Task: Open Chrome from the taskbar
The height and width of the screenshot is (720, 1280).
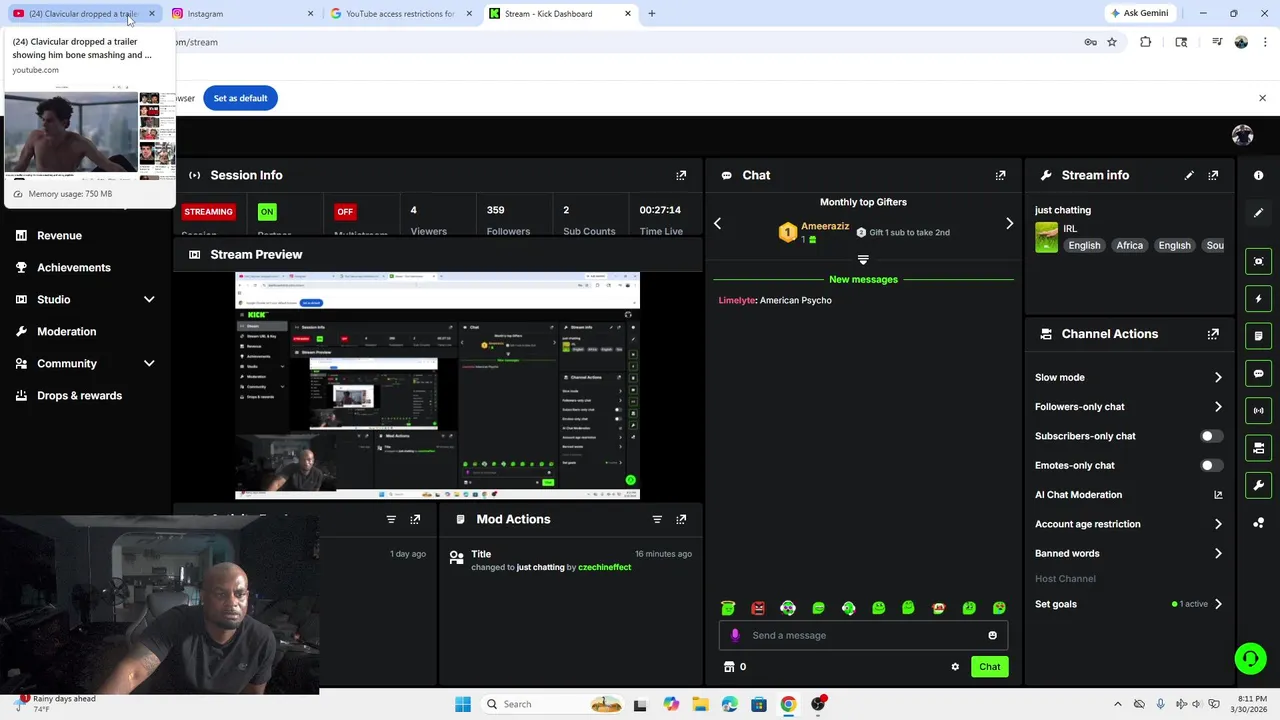Action: pyautogui.click(x=788, y=704)
